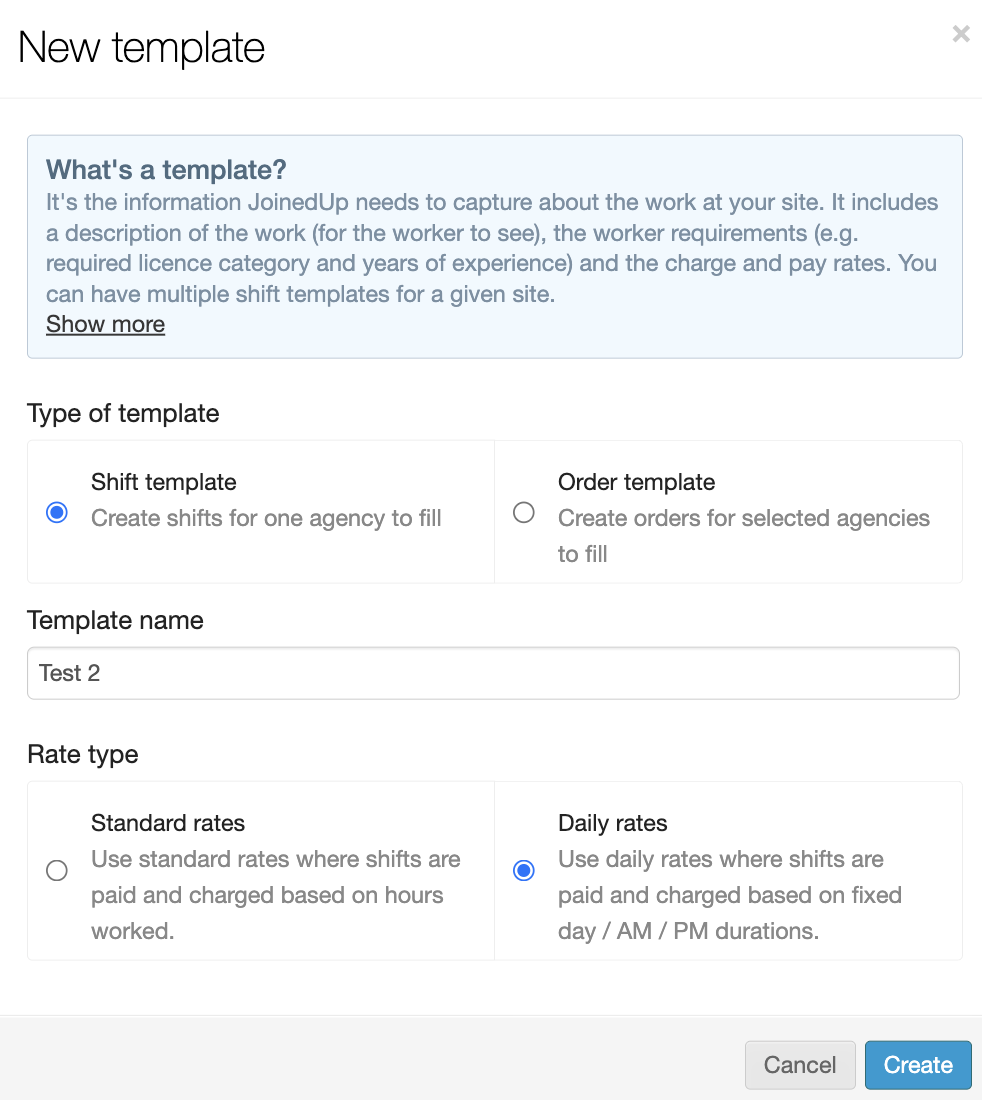The image size is (982, 1100).
Task: Choose the Order template radio button
Action: 524,513
